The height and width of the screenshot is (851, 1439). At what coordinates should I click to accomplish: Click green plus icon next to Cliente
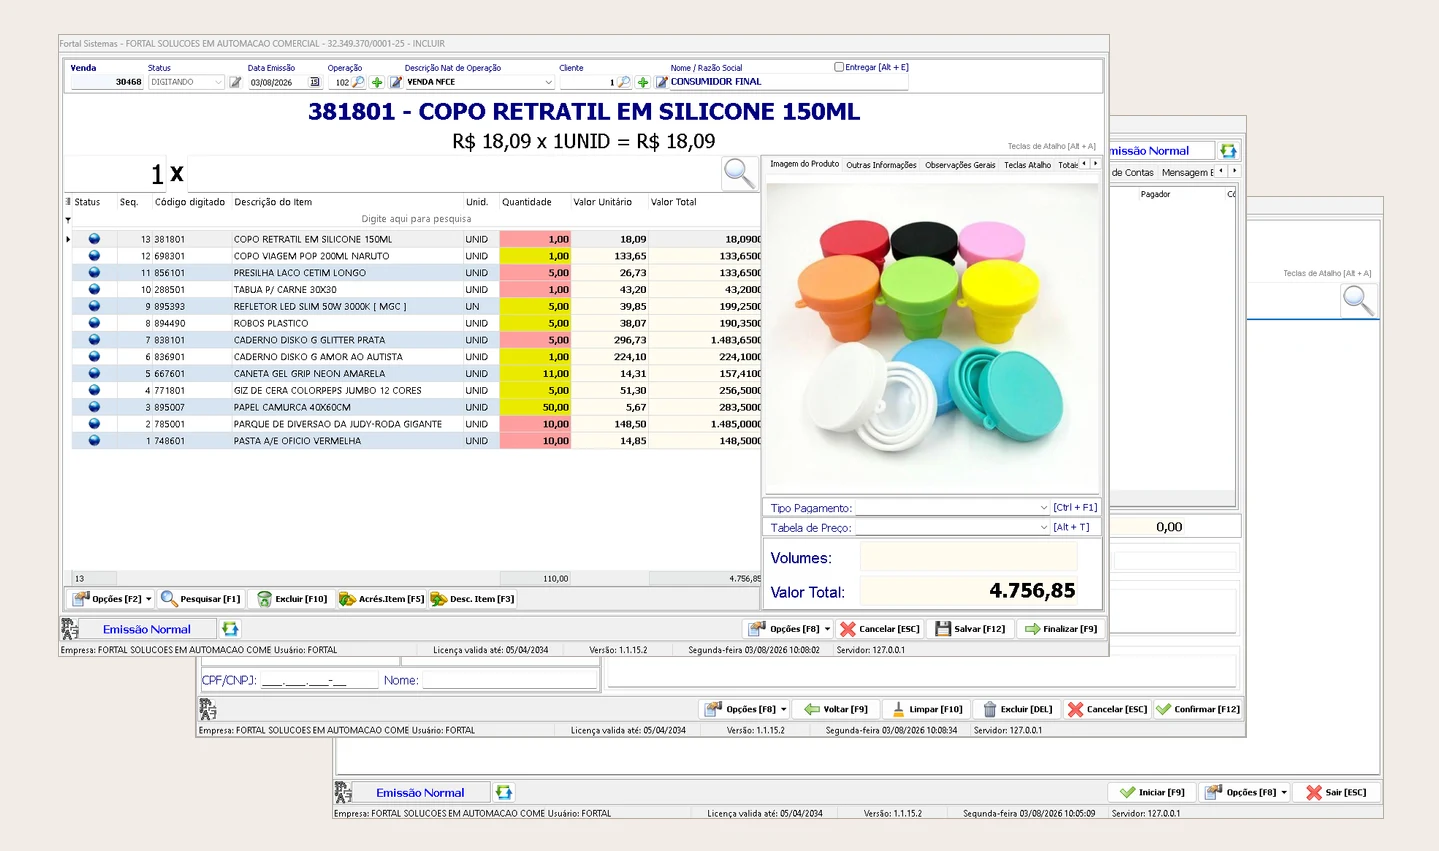click(x=643, y=82)
